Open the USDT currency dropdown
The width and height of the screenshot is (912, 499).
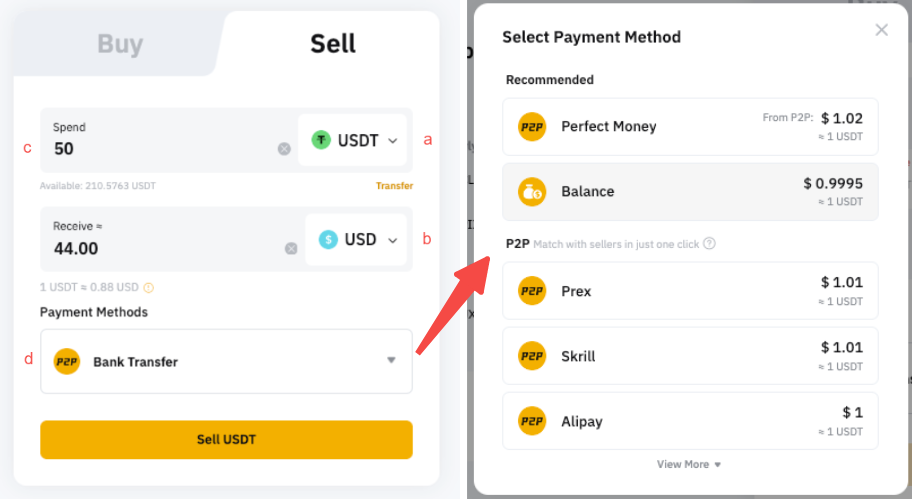point(355,140)
